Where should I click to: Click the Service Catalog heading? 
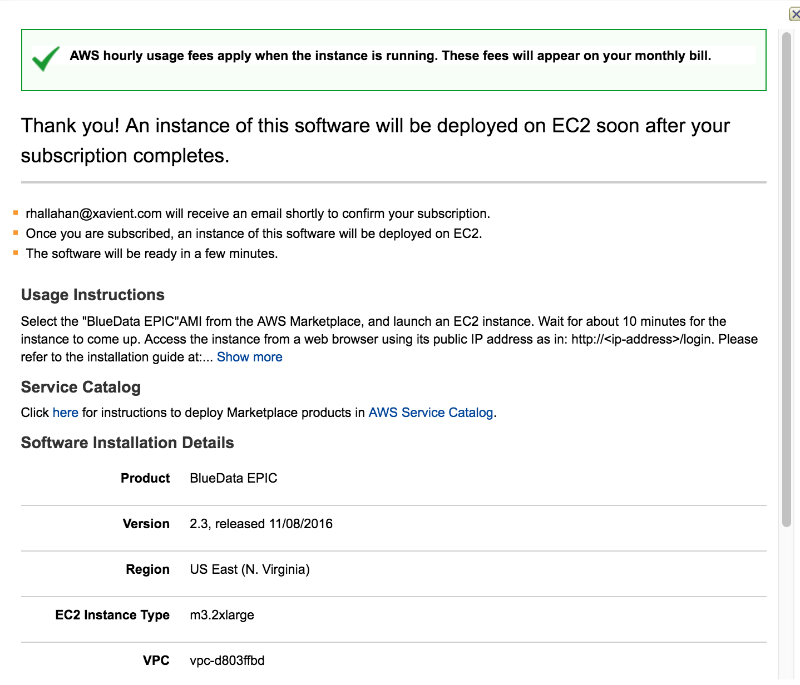[x=81, y=387]
